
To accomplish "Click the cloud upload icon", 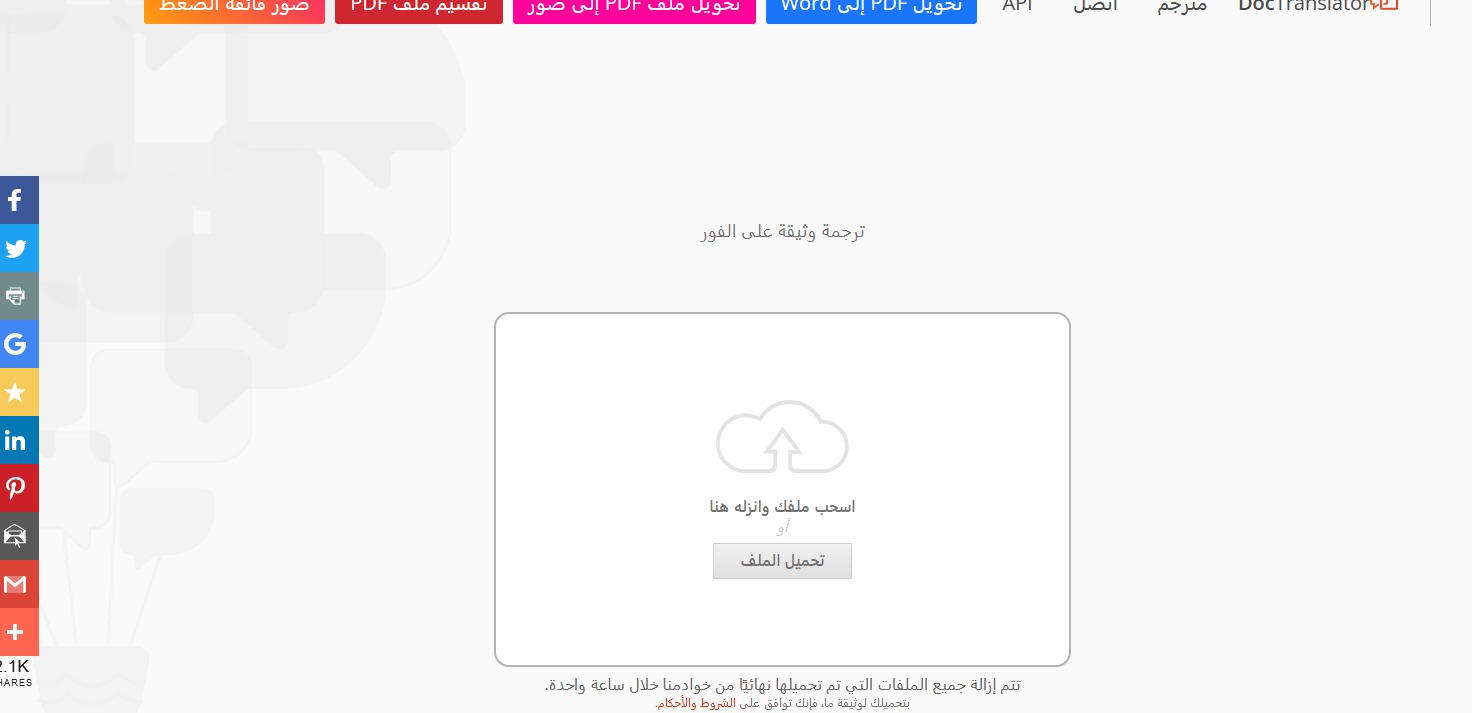I will (782, 437).
